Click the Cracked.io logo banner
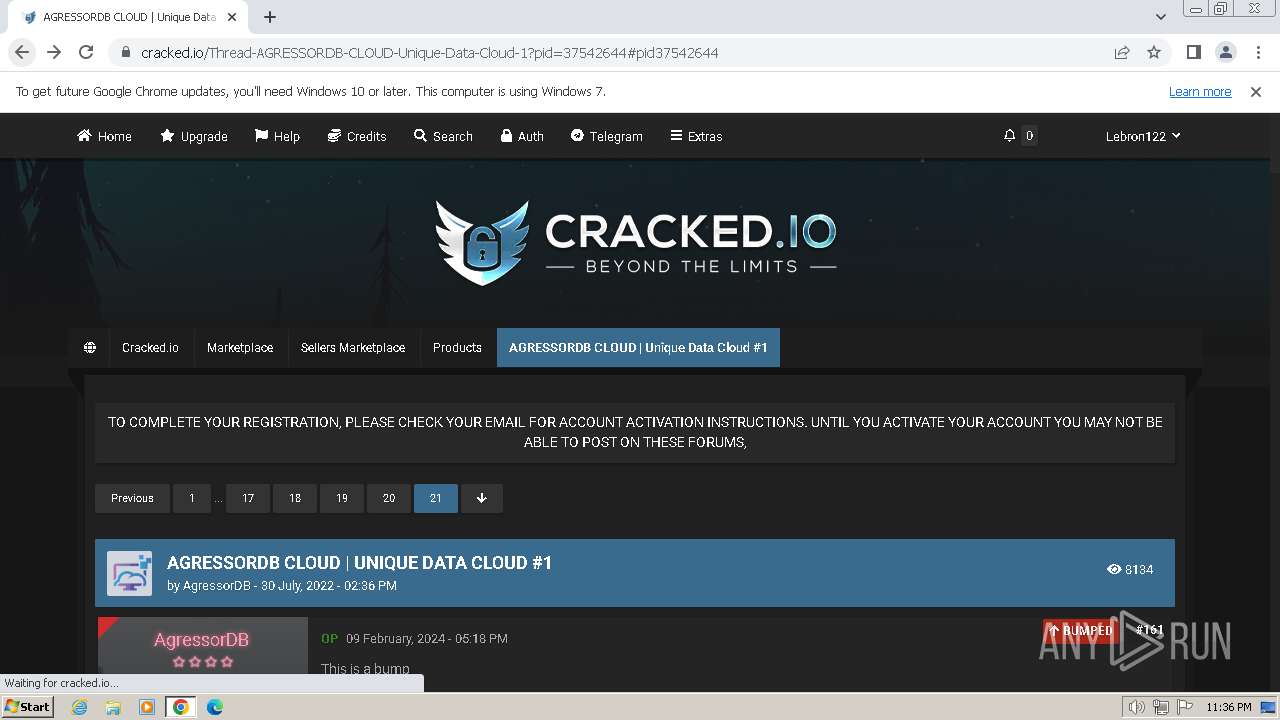Viewport: 1280px width, 720px height. (x=635, y=242)
